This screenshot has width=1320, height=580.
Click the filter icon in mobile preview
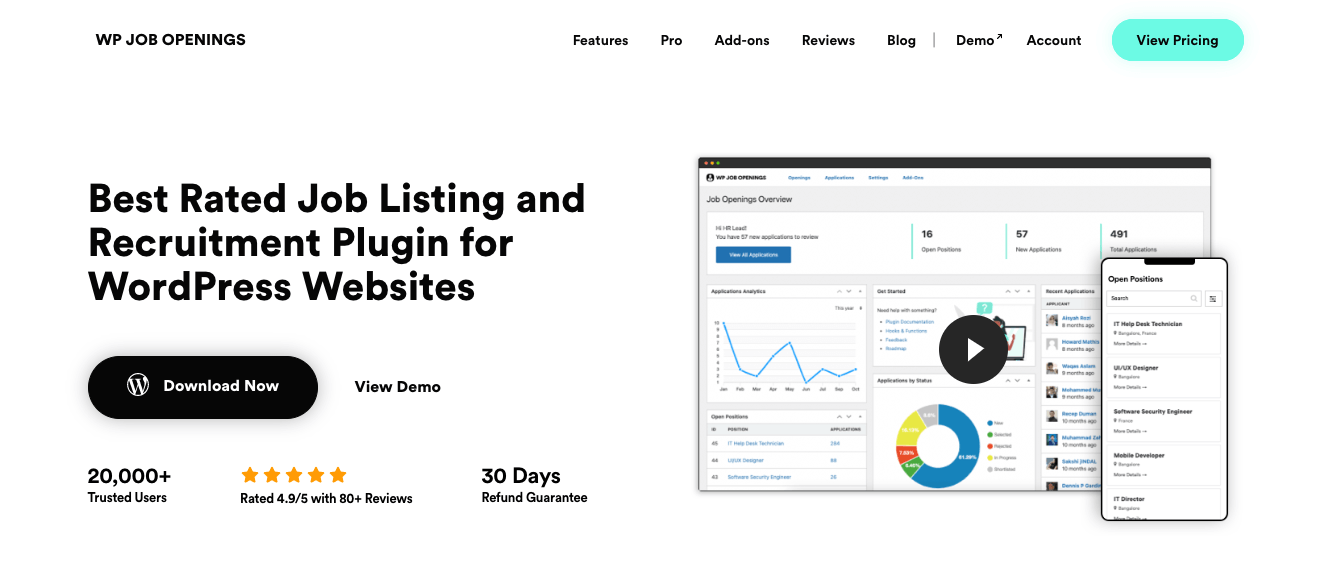pyautogui.click(x=1213, y=298)
